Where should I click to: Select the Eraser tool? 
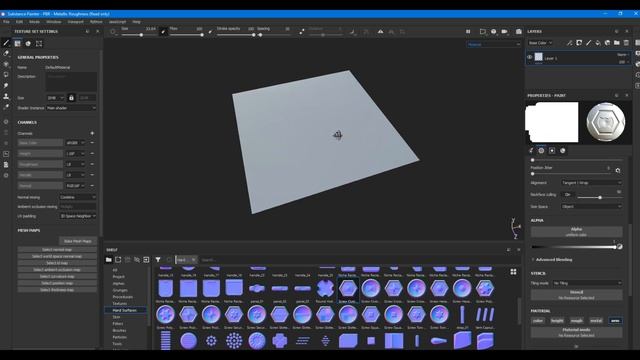click(x=6, y=53)
